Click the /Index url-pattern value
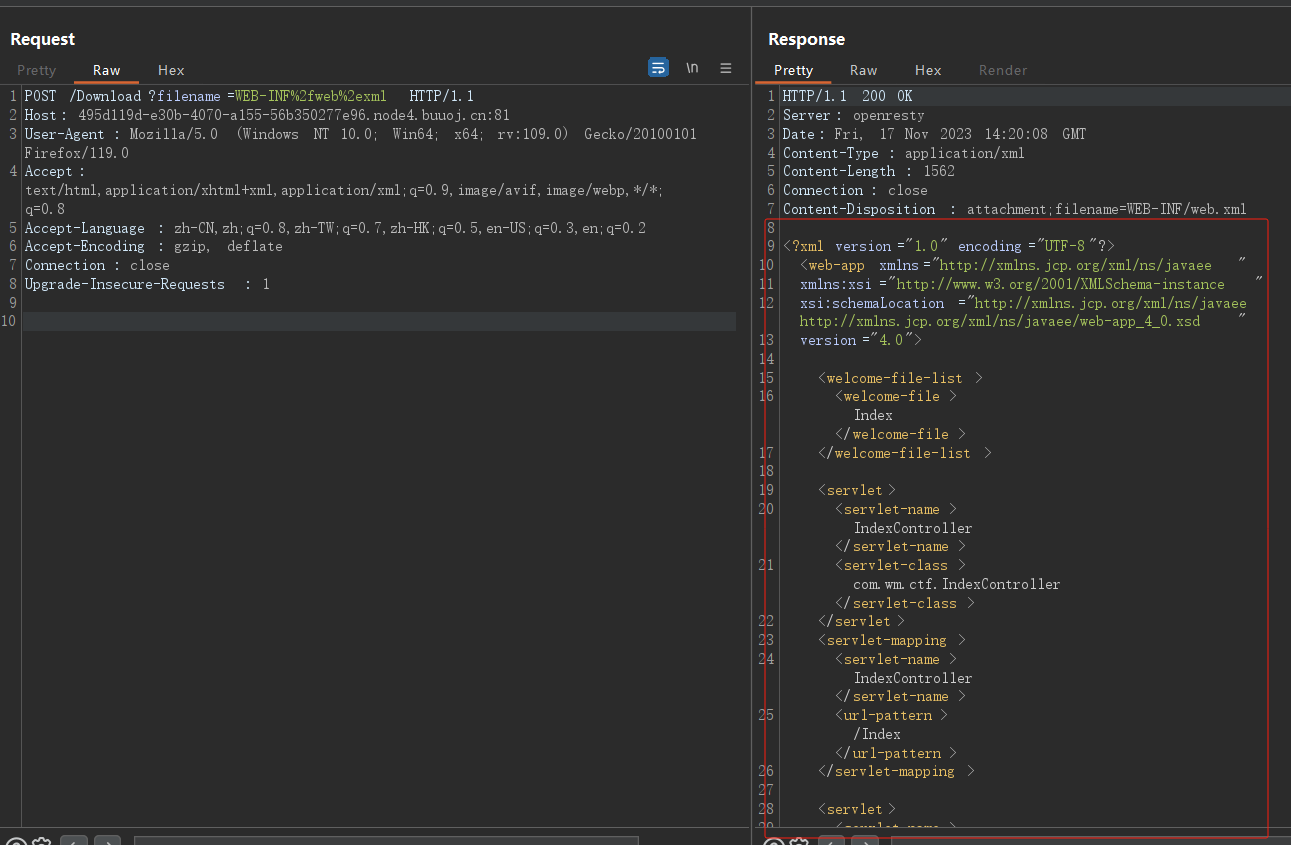This screenshot has height=845, width=1291. [877, 734]
